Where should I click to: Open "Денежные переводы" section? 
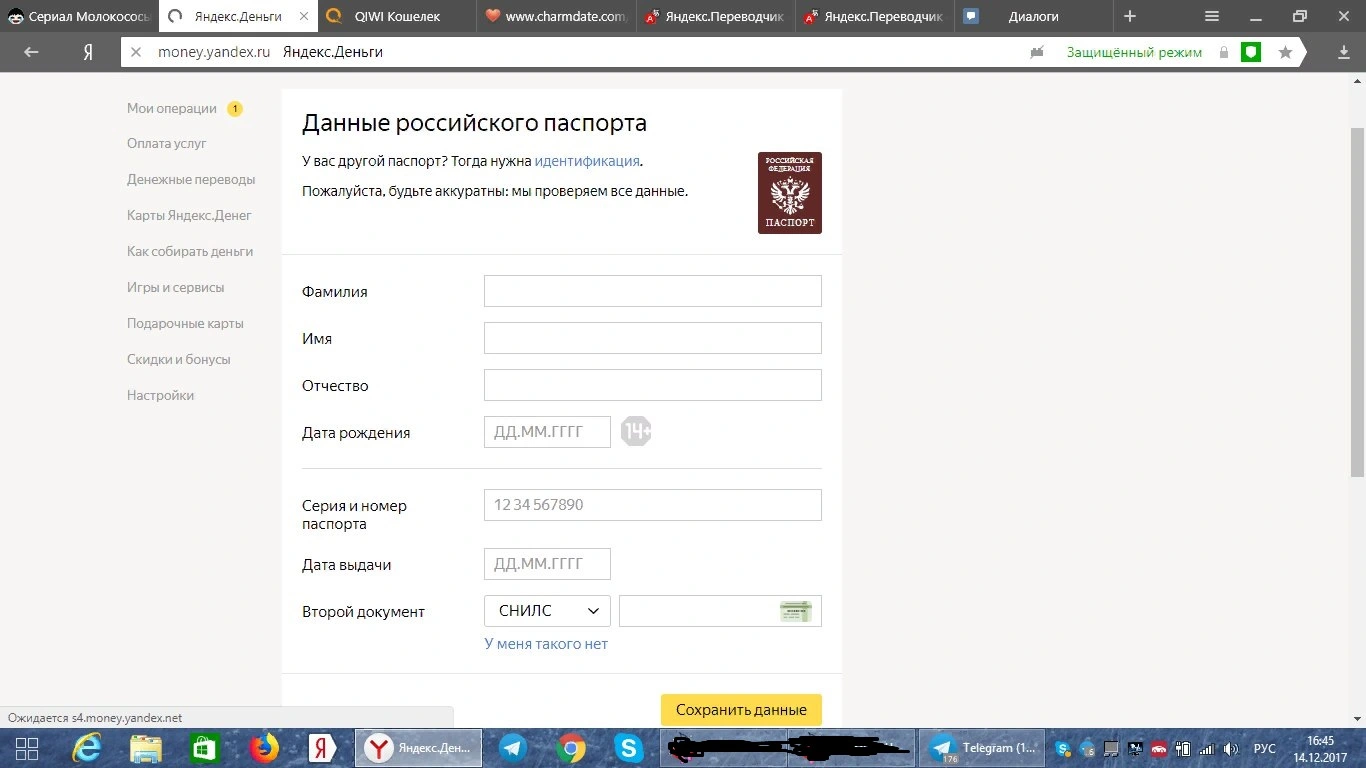191,179
